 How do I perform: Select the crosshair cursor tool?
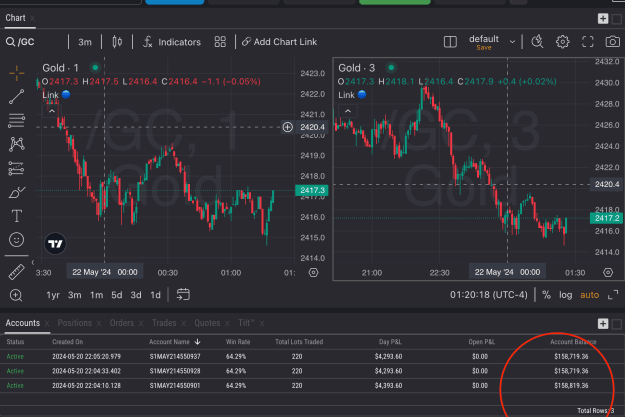16,73
